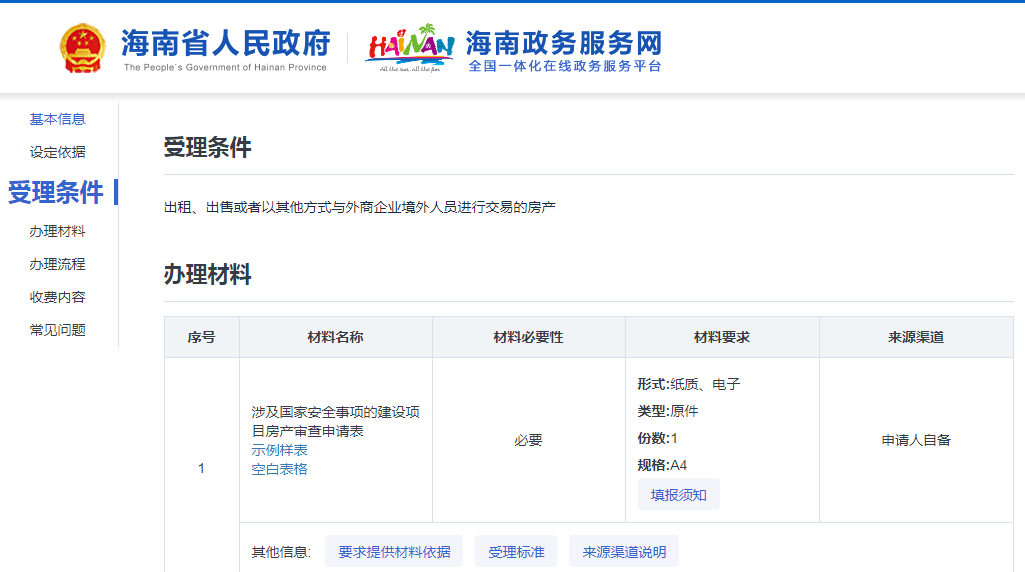
Task: Navigate to 收费内容 section
Action: coord(58,297)
